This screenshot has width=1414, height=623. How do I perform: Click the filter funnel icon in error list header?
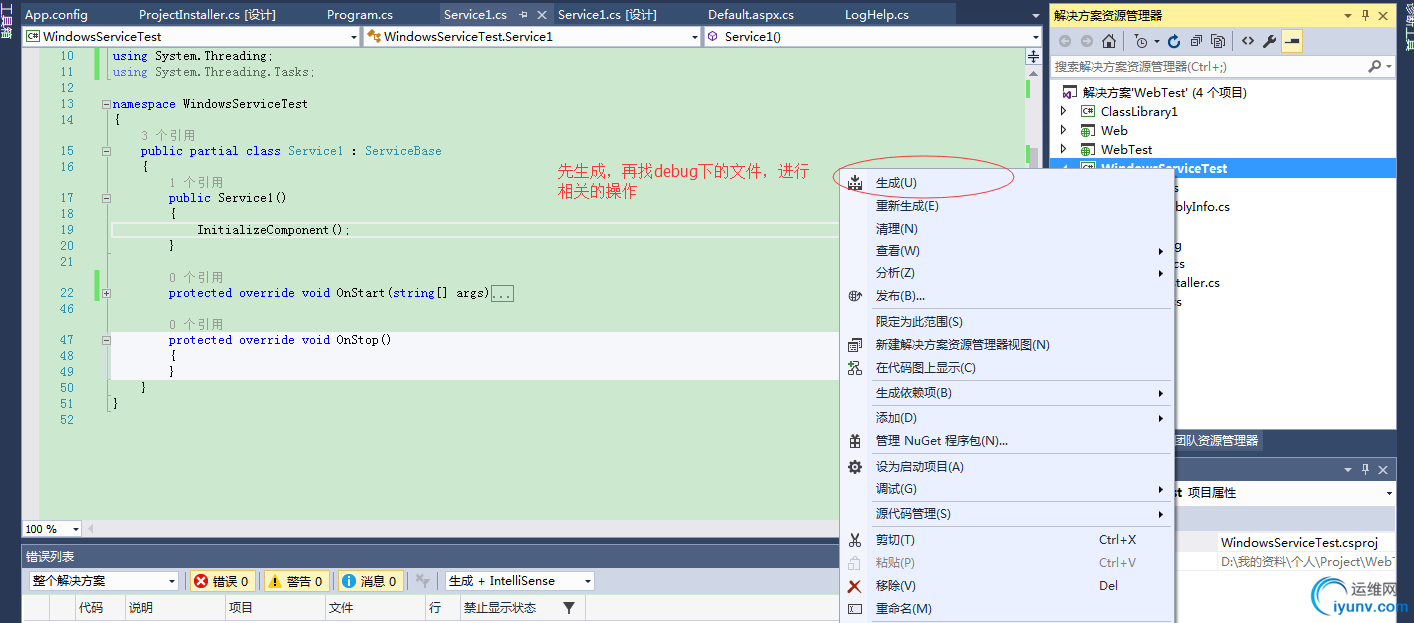[x=569, y=608]
